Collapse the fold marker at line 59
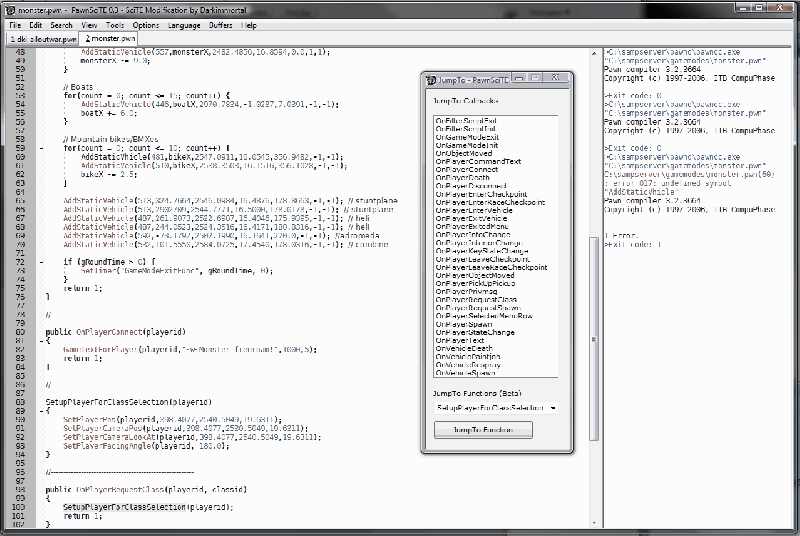 tap(40, 148)
